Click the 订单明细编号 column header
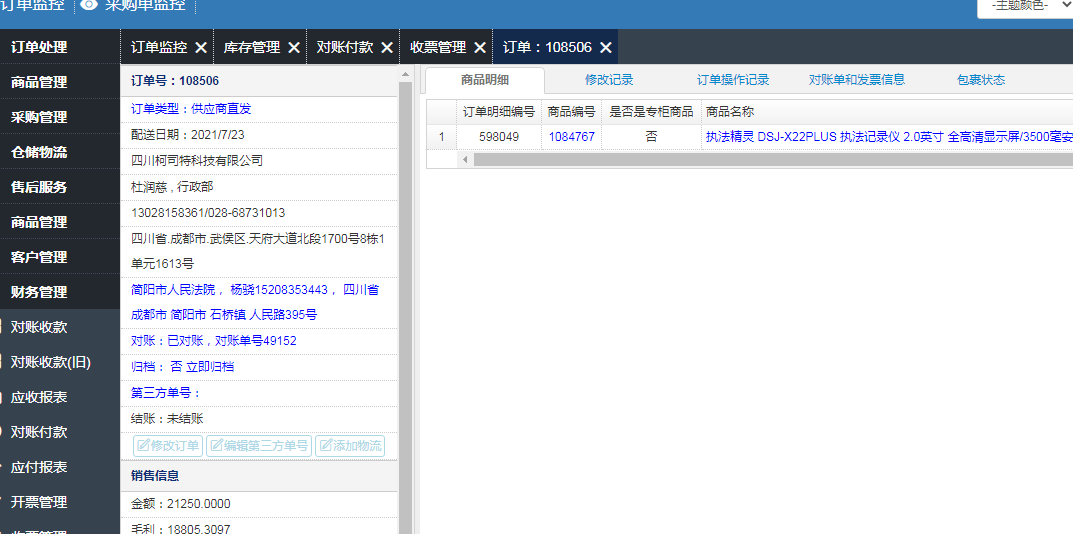Viewport: 1073px width, 534px height. (499, 112)
